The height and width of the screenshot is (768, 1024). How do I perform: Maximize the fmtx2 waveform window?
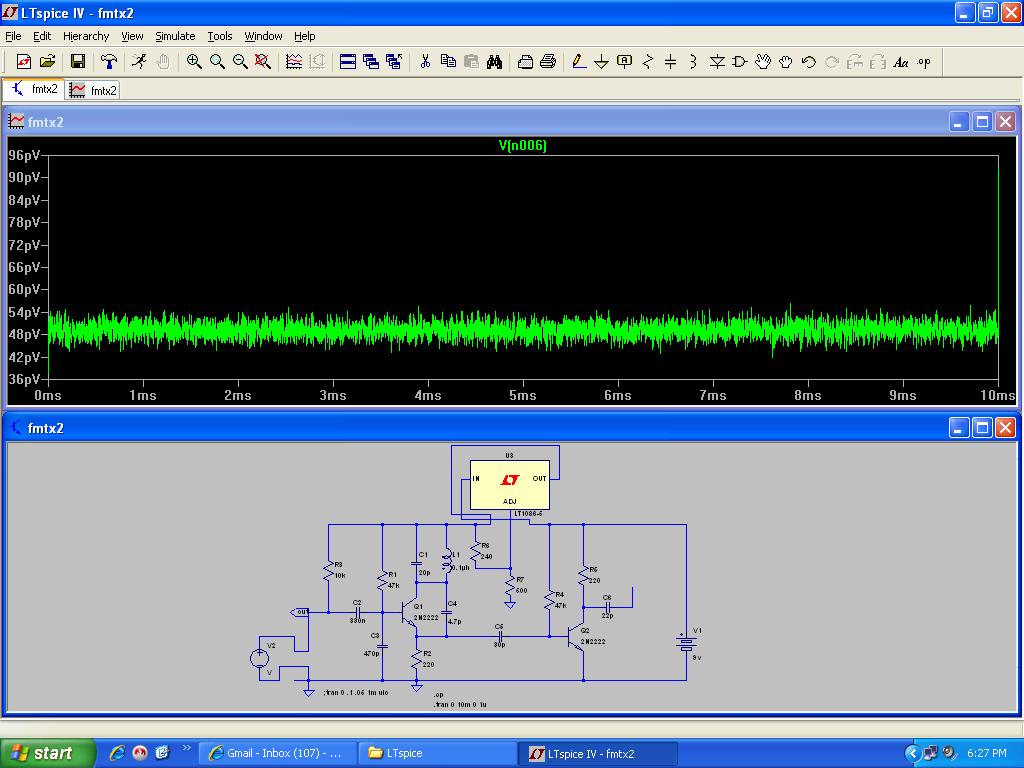(x=982, y=121)
